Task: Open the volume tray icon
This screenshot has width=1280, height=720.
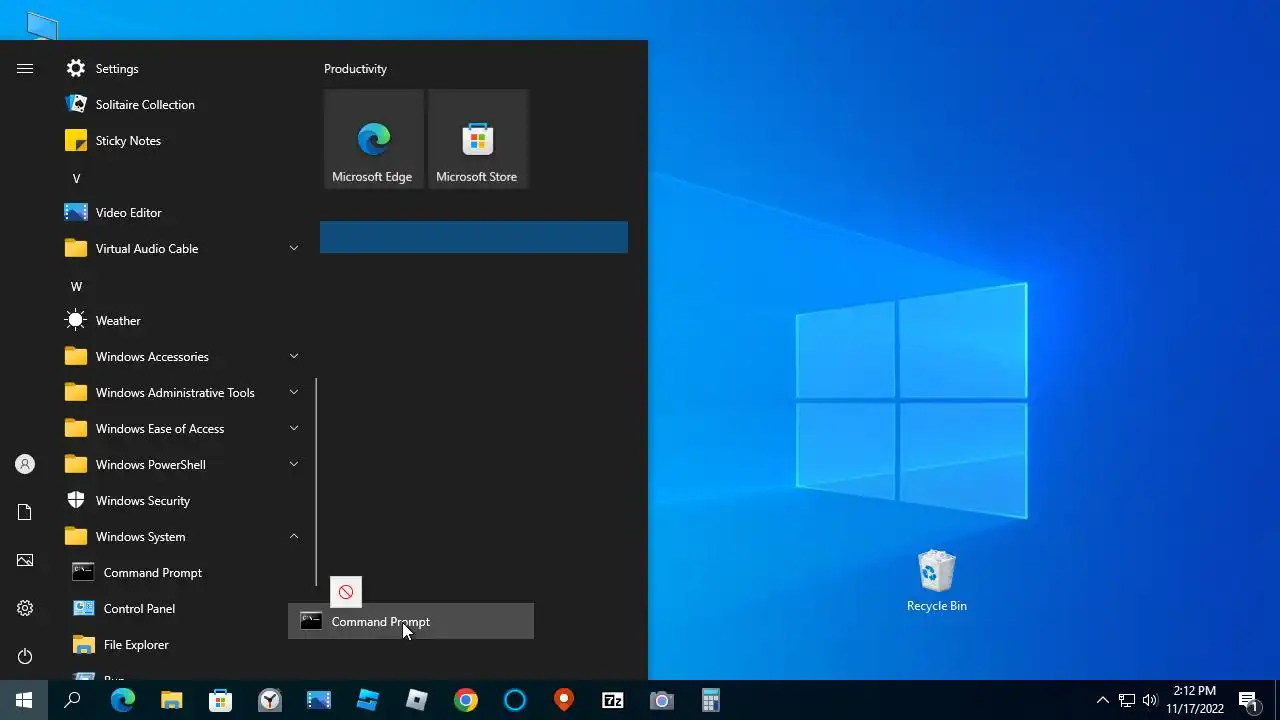Action: click(x=1150, y=700)
